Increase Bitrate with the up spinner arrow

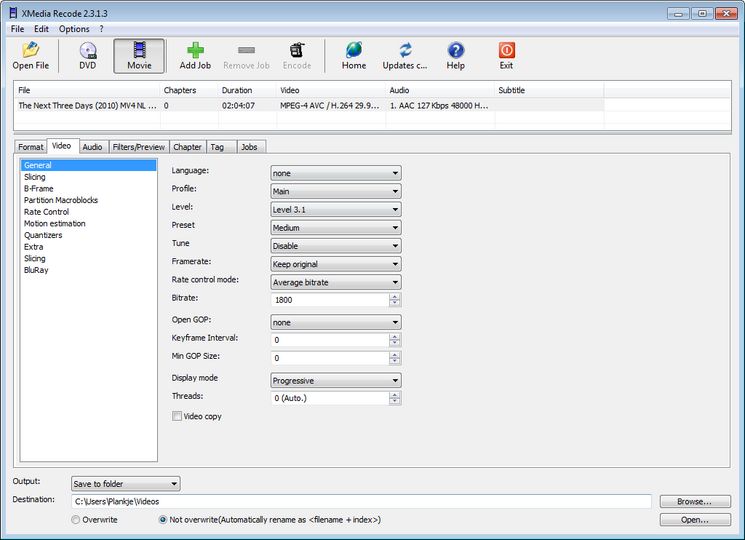click(x=395, y=297)
